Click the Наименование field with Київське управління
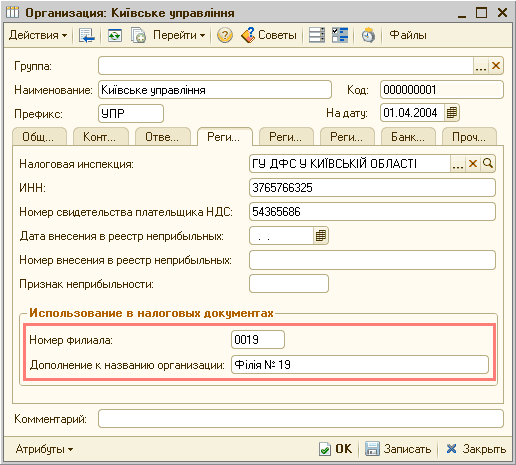Image resolution: width=516 pixels, height=465 pixels. click(215, 90)
